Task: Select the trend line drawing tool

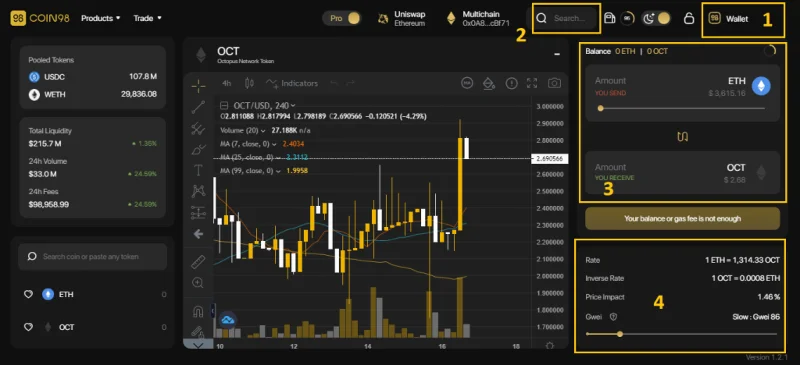Action: tap(198, 107)
